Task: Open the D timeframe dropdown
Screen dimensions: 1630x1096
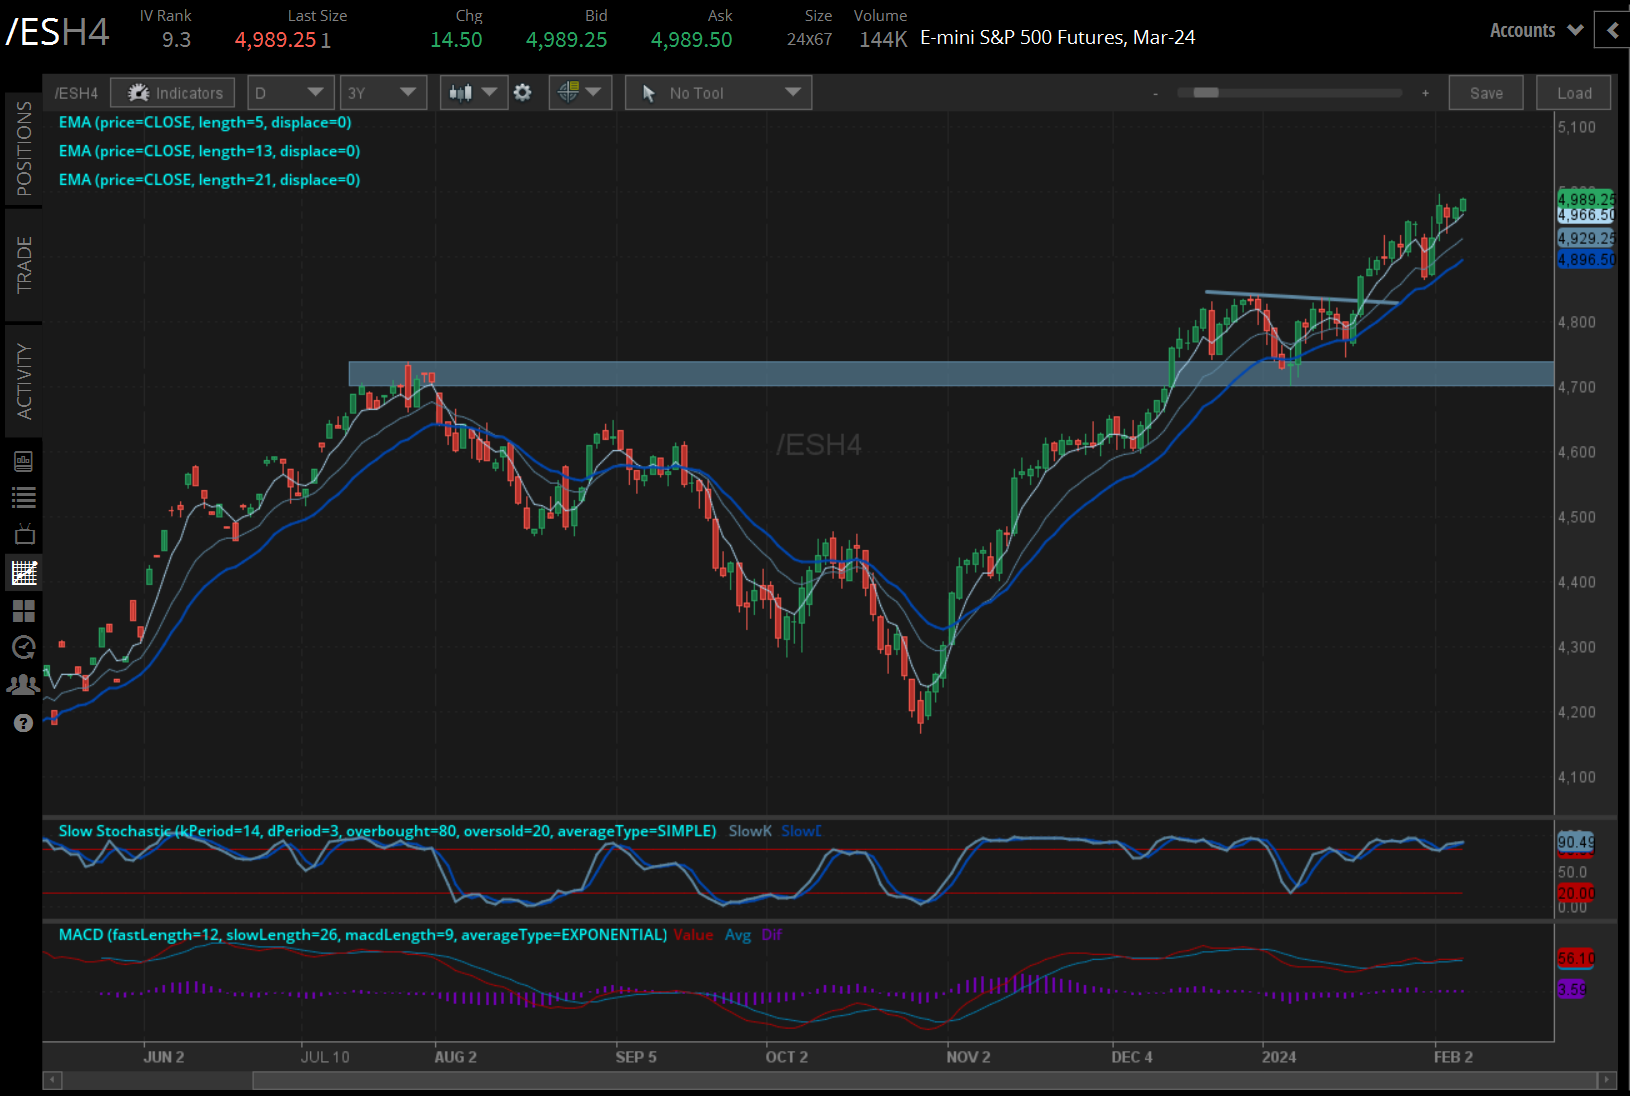Action: pyautogui.click(x=289, y=92)
